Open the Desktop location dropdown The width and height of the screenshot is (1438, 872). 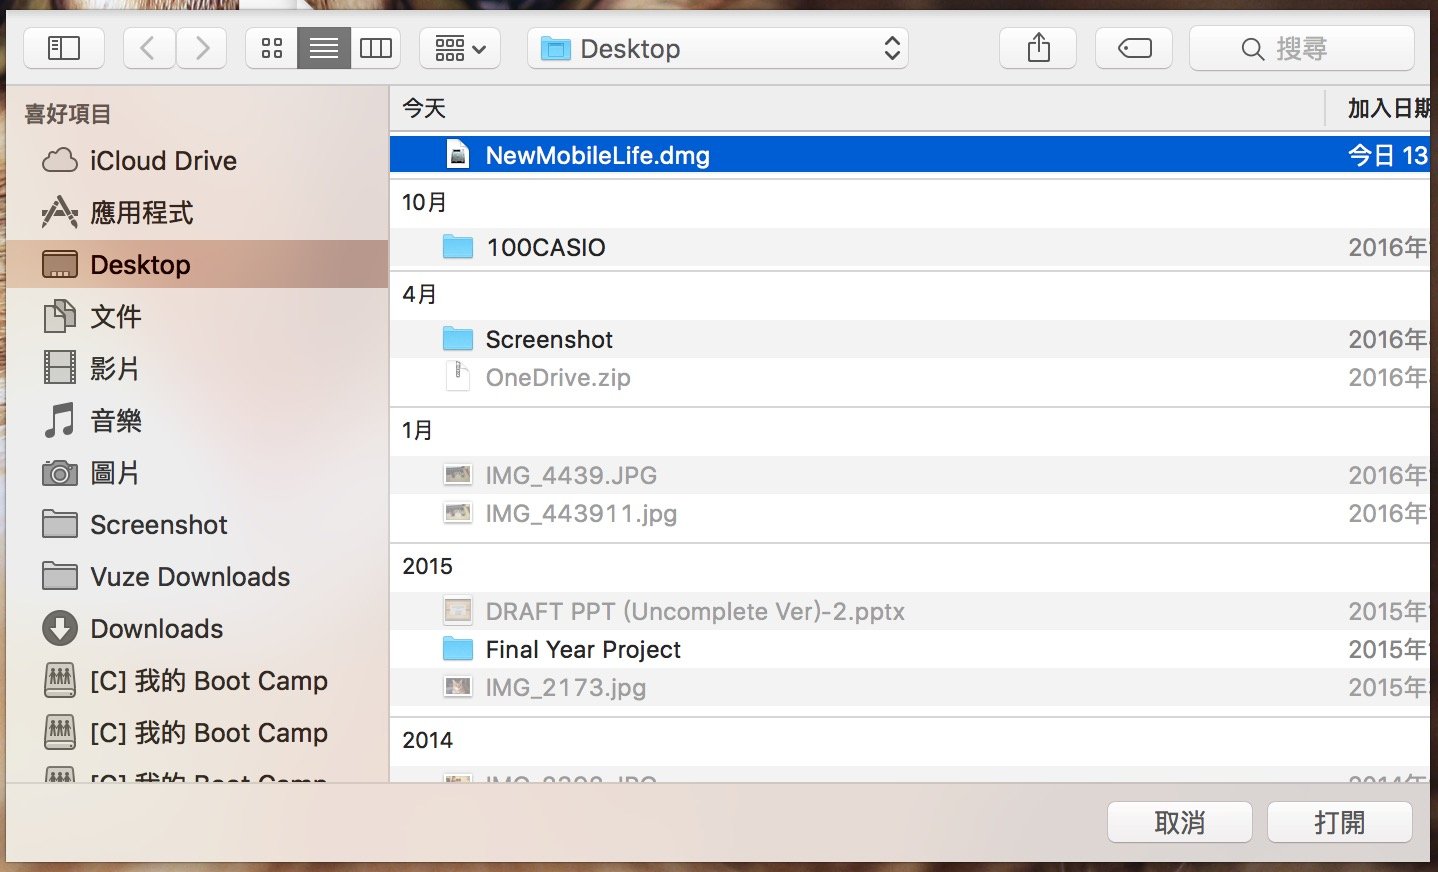coord(717,48)
